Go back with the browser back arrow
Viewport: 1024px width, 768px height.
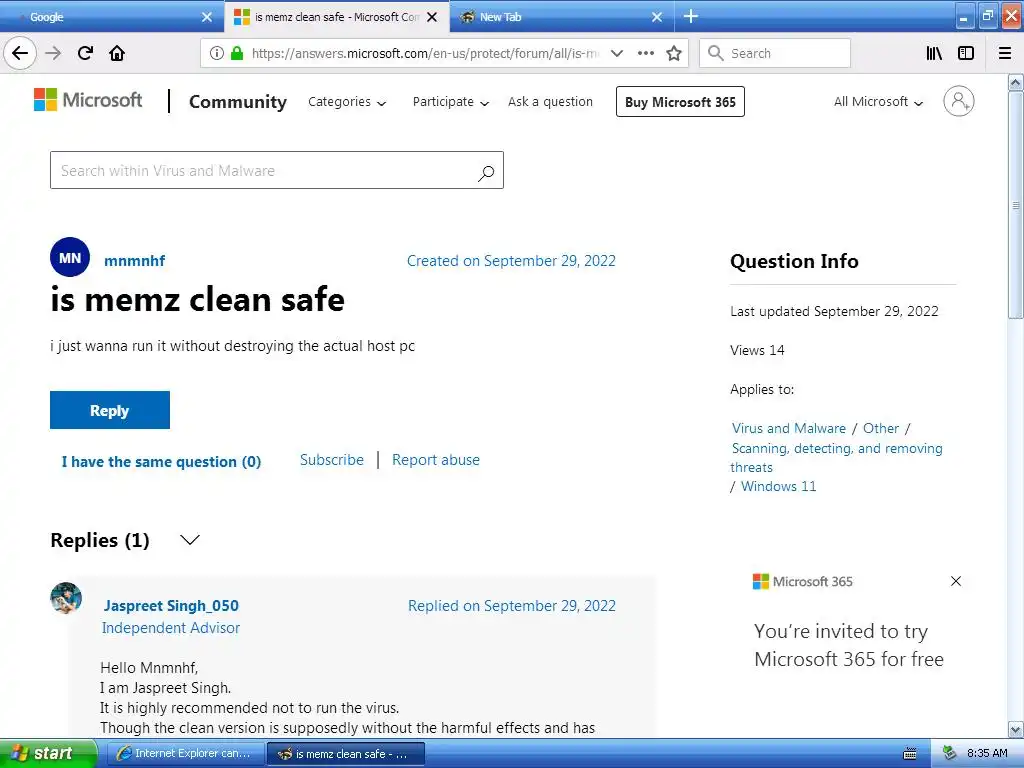(x=20, y=53)
